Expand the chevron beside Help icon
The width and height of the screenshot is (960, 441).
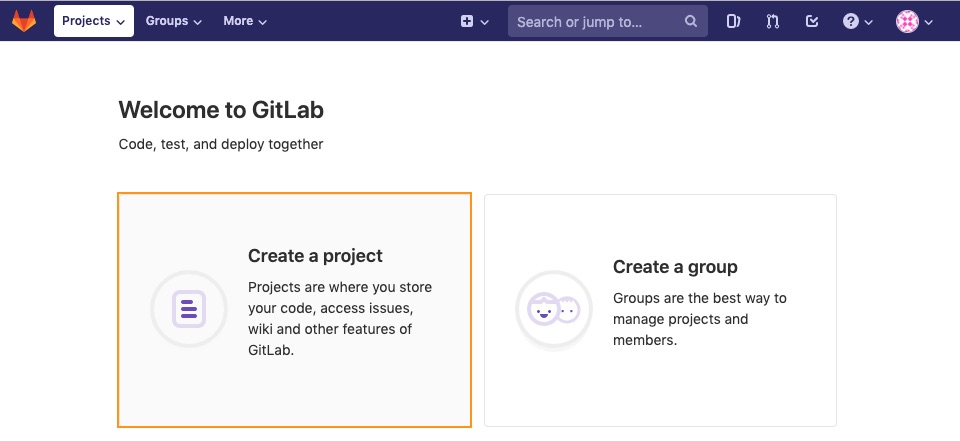pos(868,22)
